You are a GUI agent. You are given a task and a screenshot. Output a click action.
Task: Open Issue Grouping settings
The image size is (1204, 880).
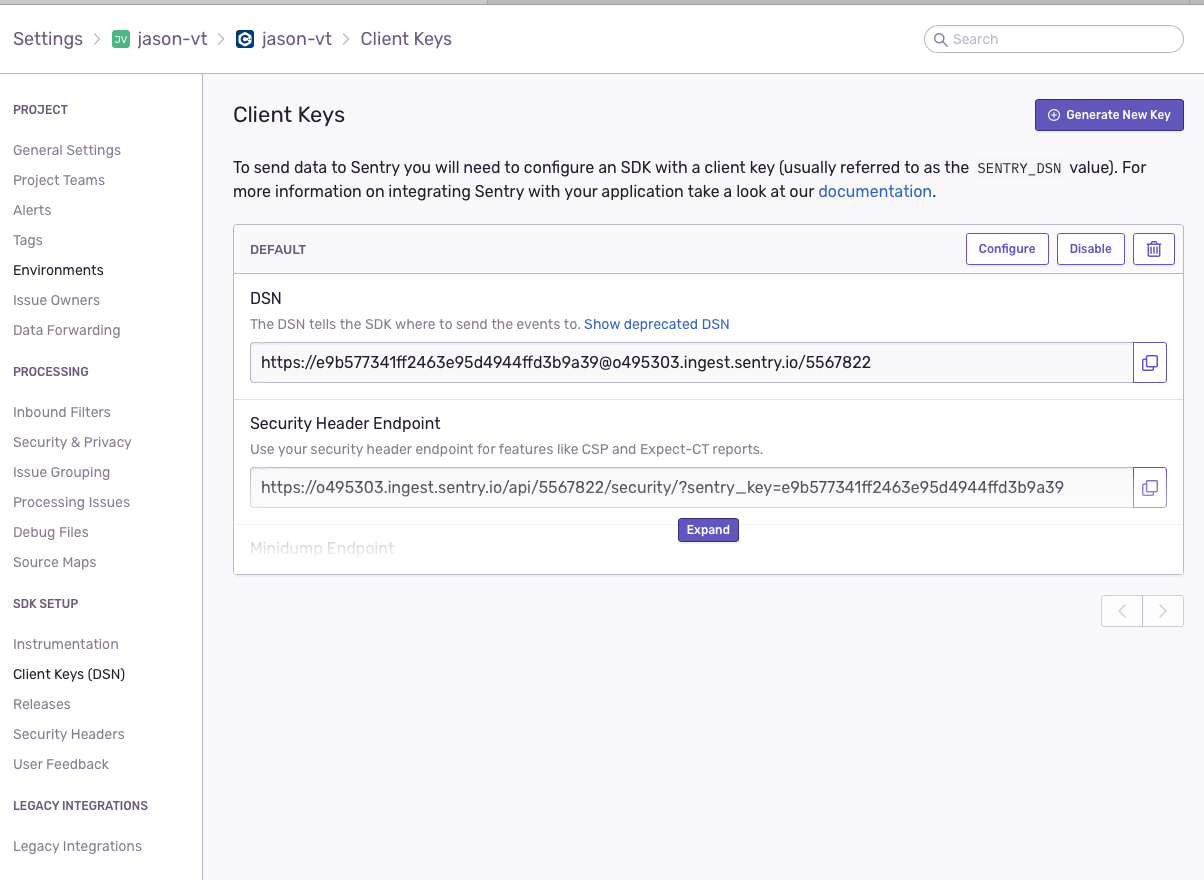[x=62, y=472]
